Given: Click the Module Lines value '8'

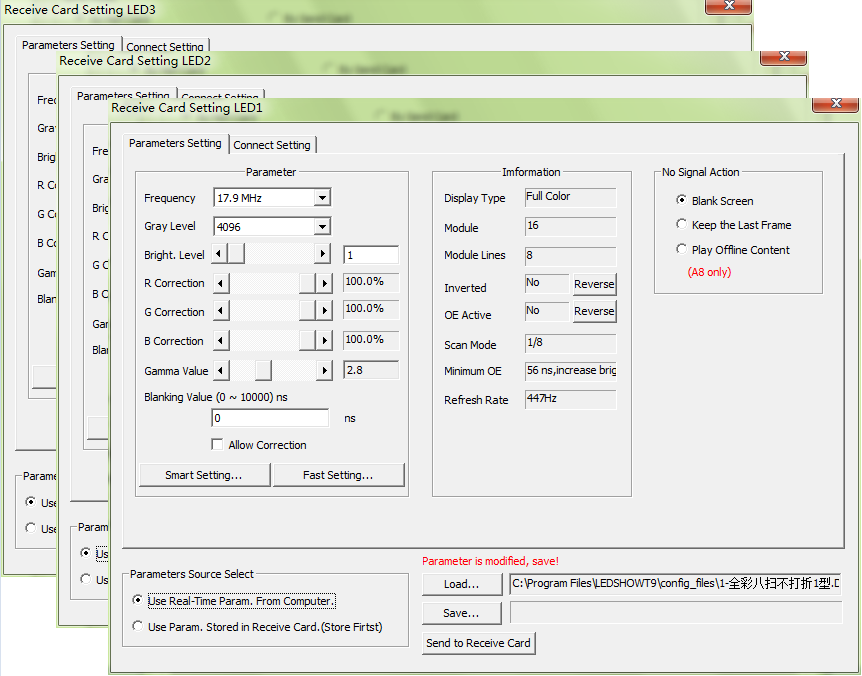Looking at the screenshot, I should (x=571, y=256).
